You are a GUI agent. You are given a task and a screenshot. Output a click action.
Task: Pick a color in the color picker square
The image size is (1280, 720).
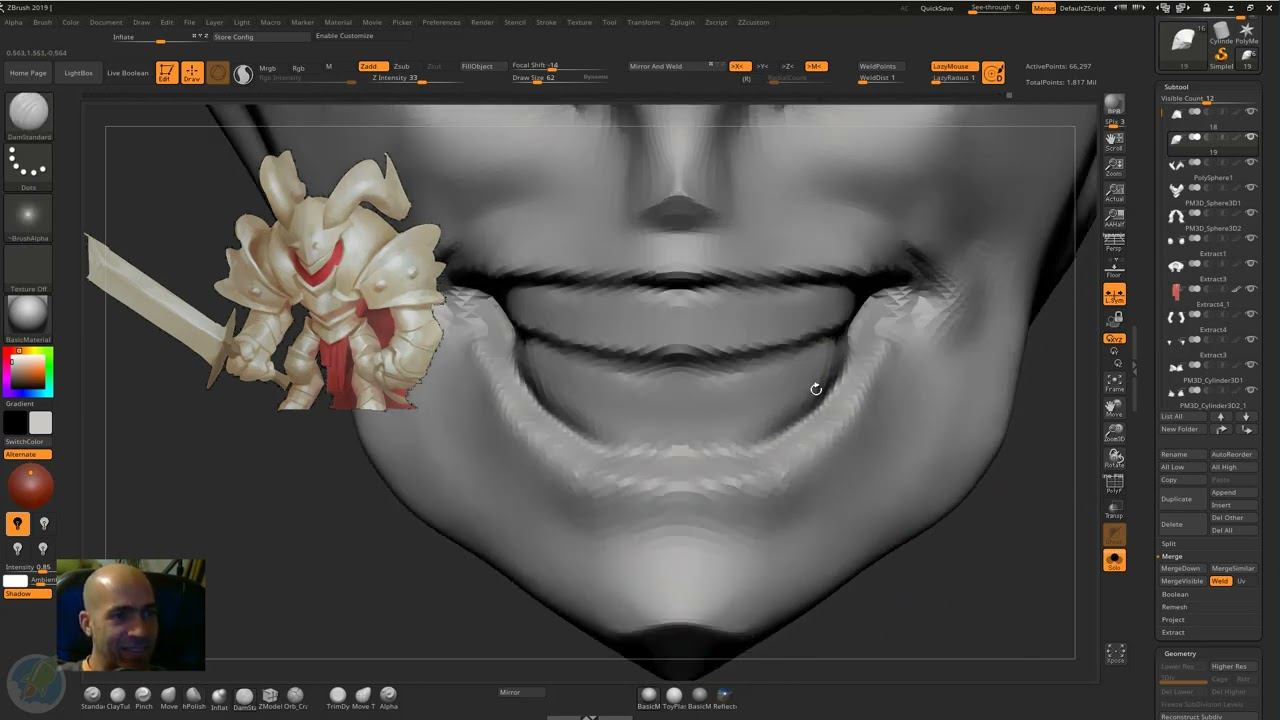(x=28, y=373)
